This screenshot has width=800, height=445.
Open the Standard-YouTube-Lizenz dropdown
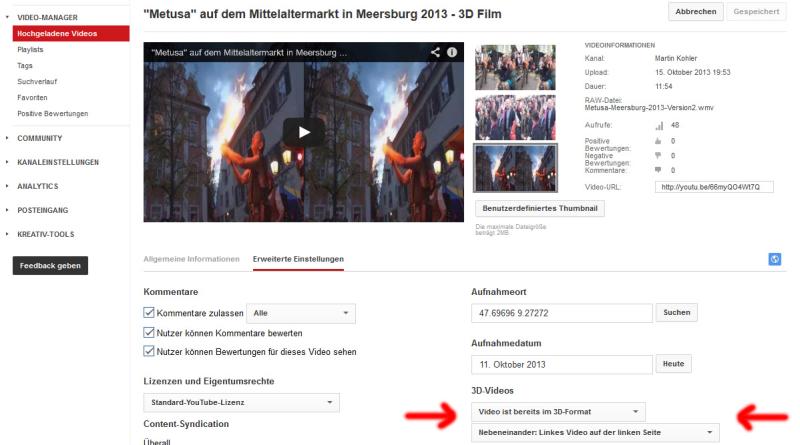coord(240,403)
